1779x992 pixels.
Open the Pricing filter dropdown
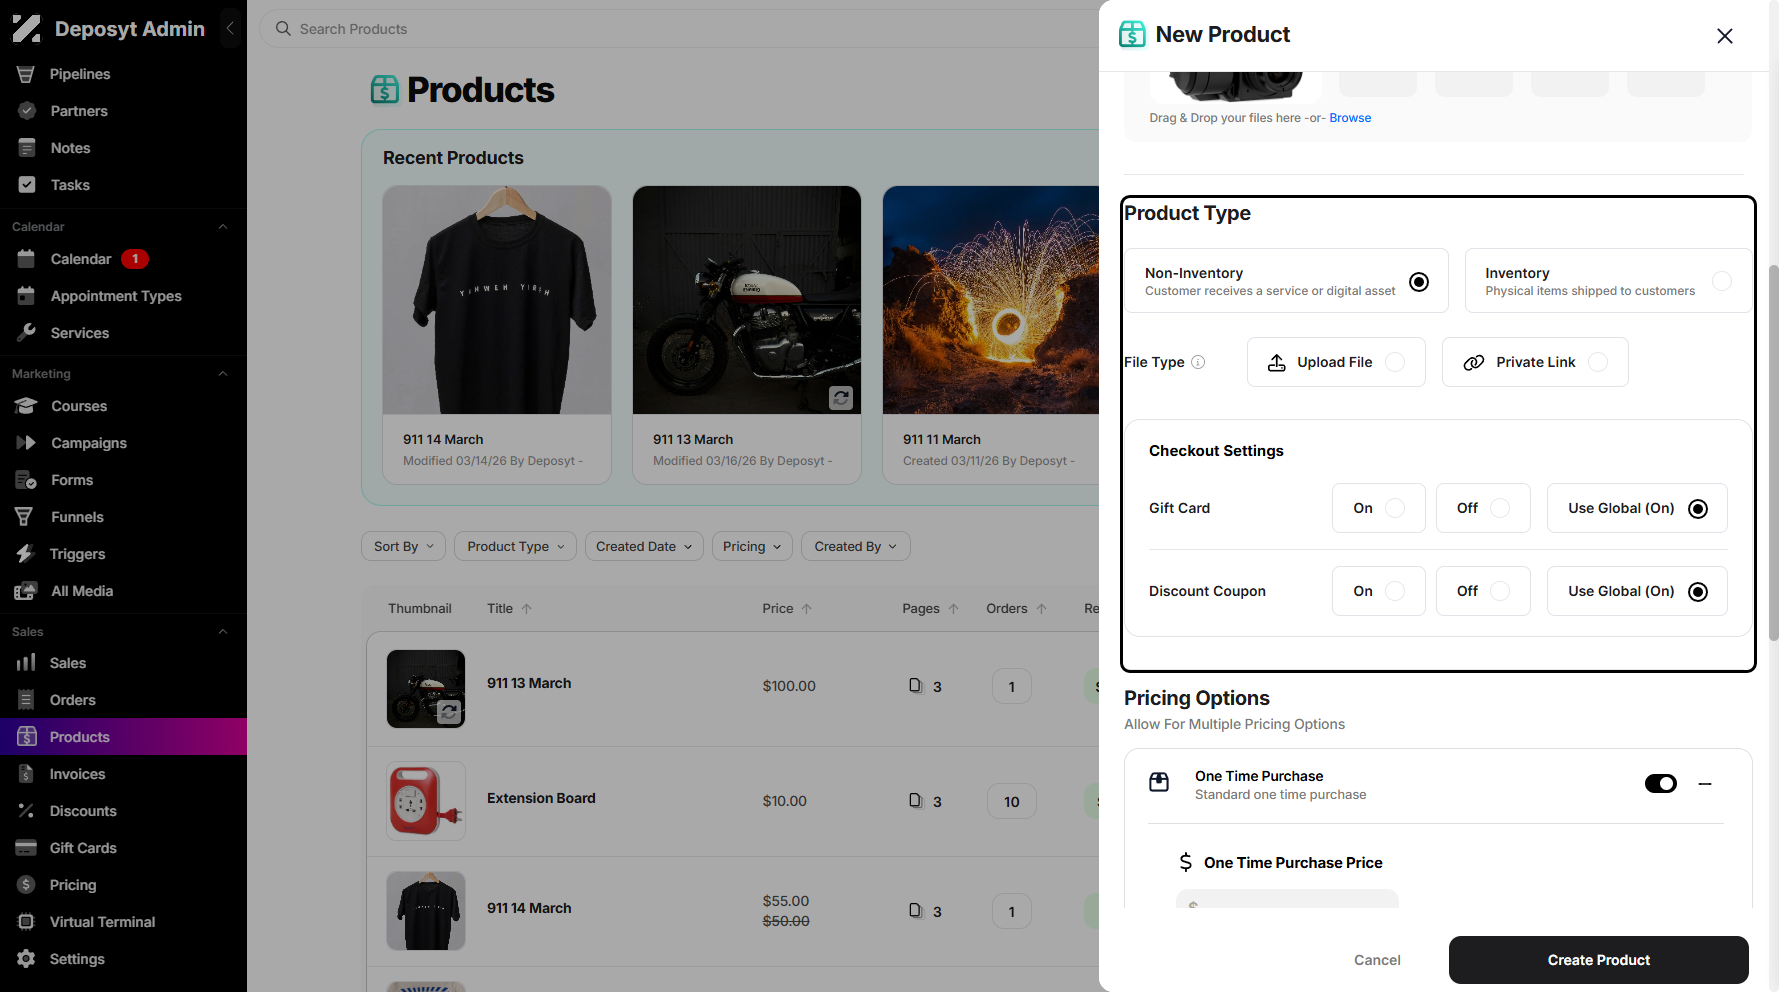point(752,547)
